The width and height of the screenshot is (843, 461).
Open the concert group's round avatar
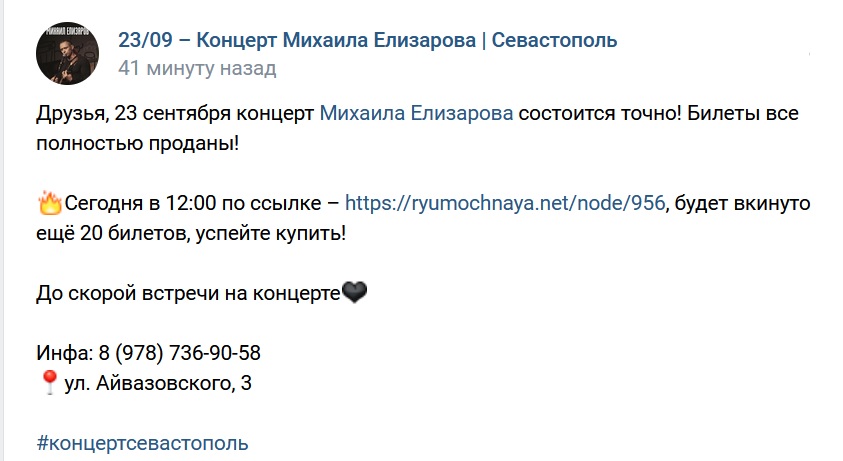(x=67, y=53)
